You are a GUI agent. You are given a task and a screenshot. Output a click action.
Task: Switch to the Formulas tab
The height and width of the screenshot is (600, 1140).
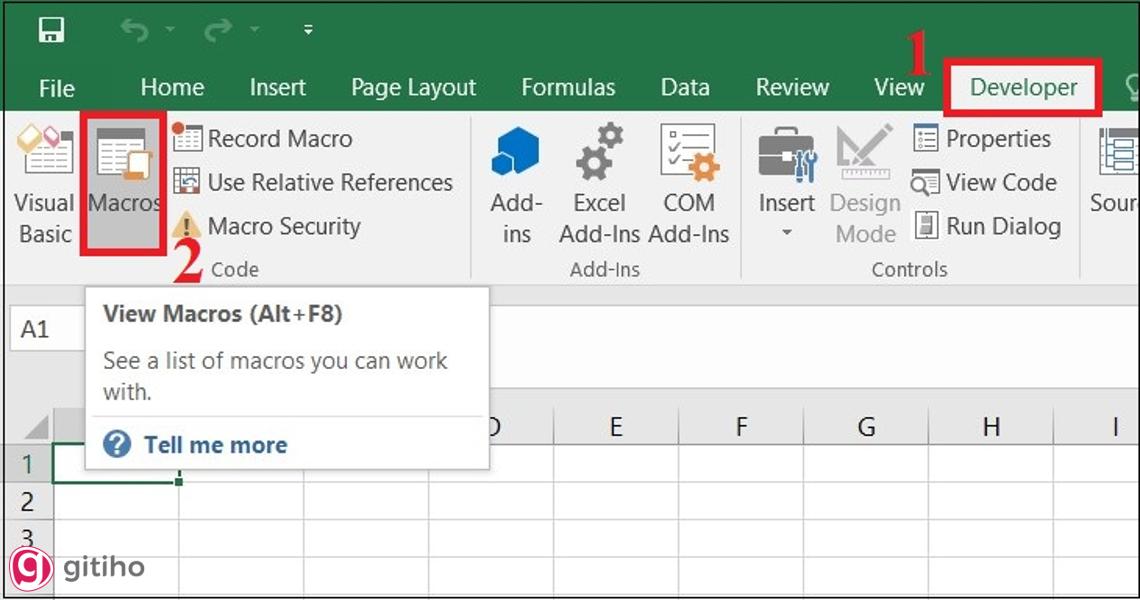pos(568,87)
